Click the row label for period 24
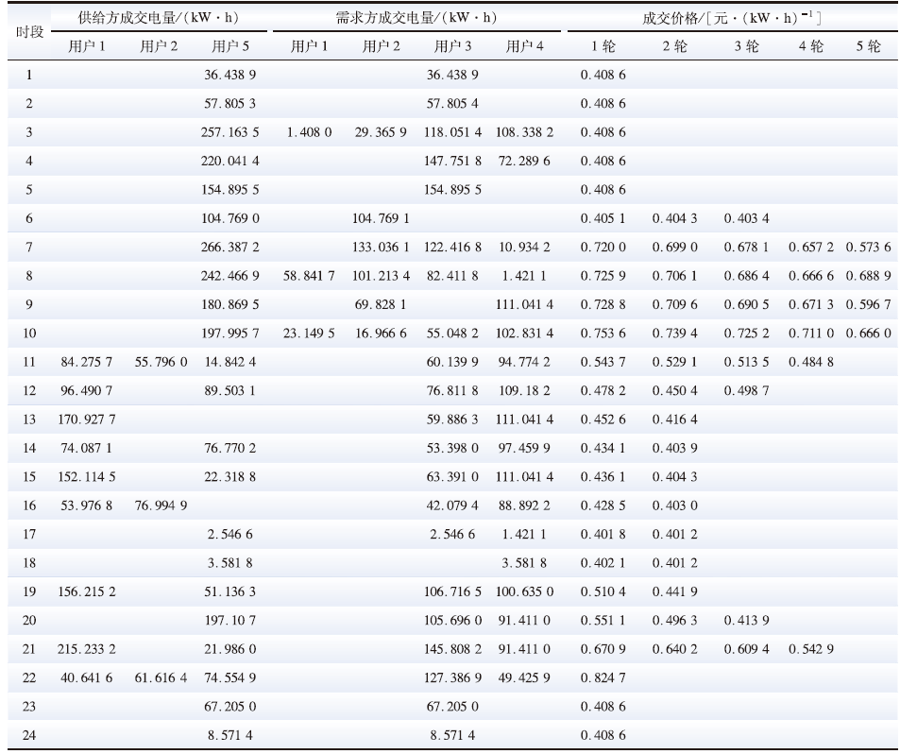This screenshot has height=754, width=900. click(29, 735)
